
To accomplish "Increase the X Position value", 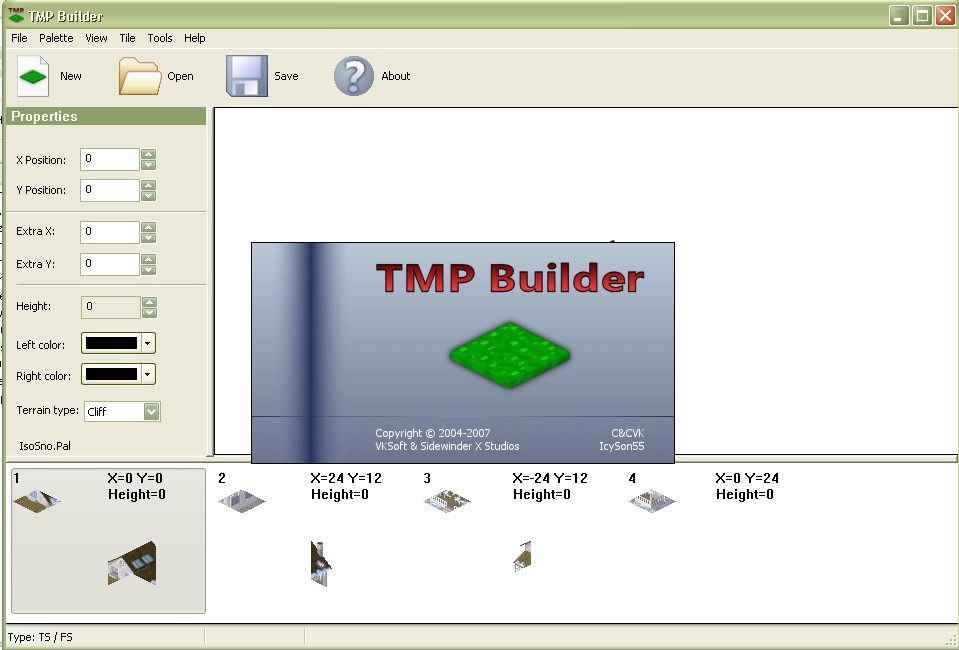I will coord(149,154).
